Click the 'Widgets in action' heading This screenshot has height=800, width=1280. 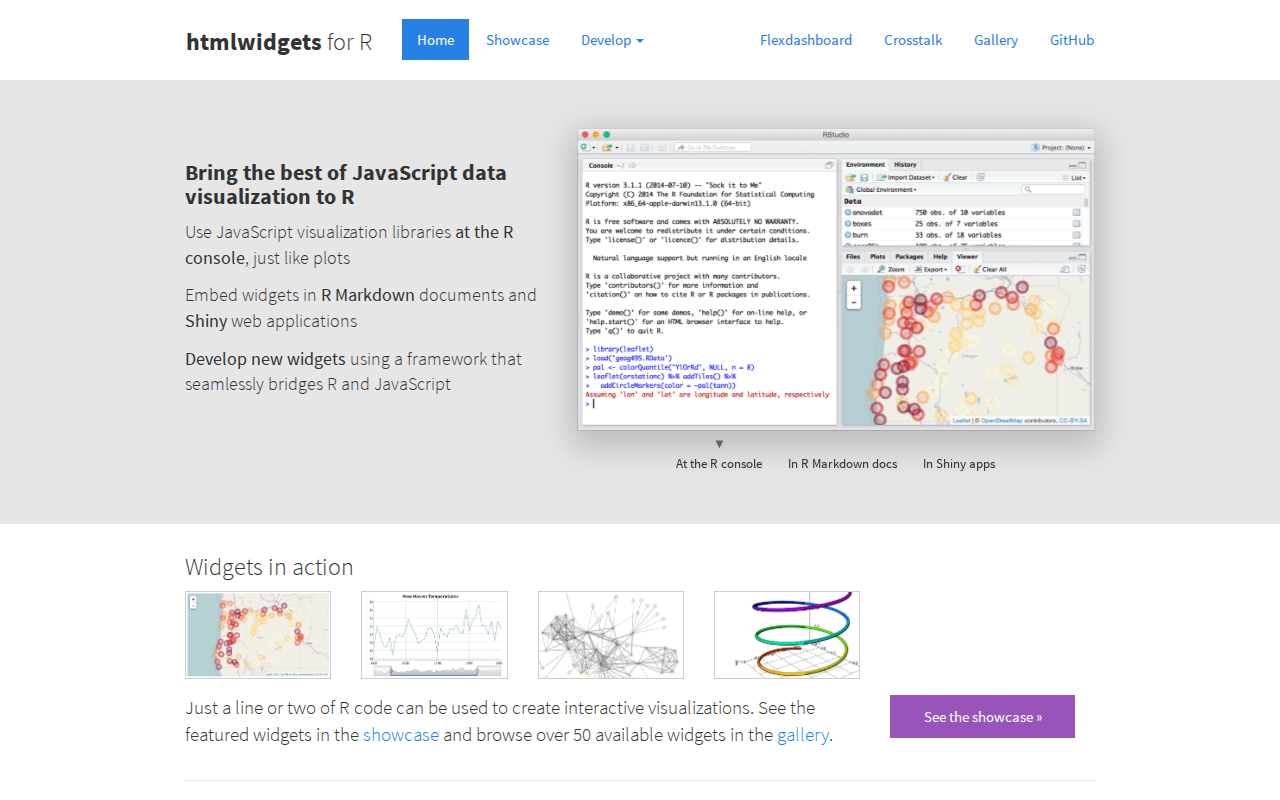point(269,567)
